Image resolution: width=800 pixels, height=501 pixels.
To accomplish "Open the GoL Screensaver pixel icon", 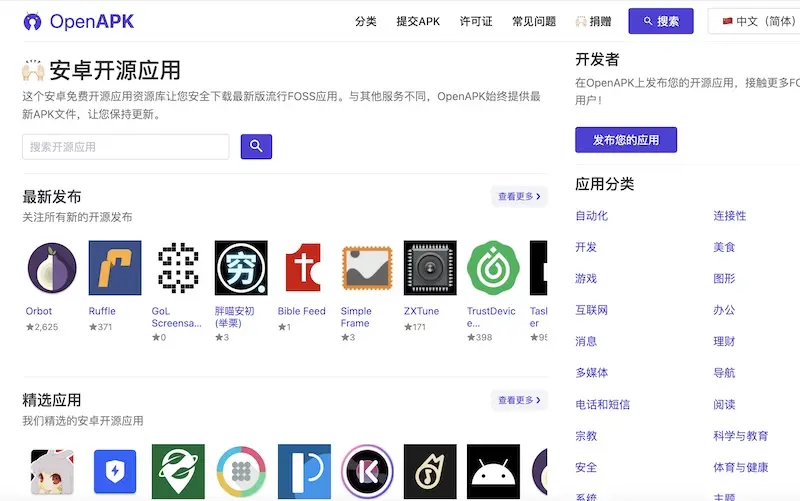I will (x=178, y=268).
